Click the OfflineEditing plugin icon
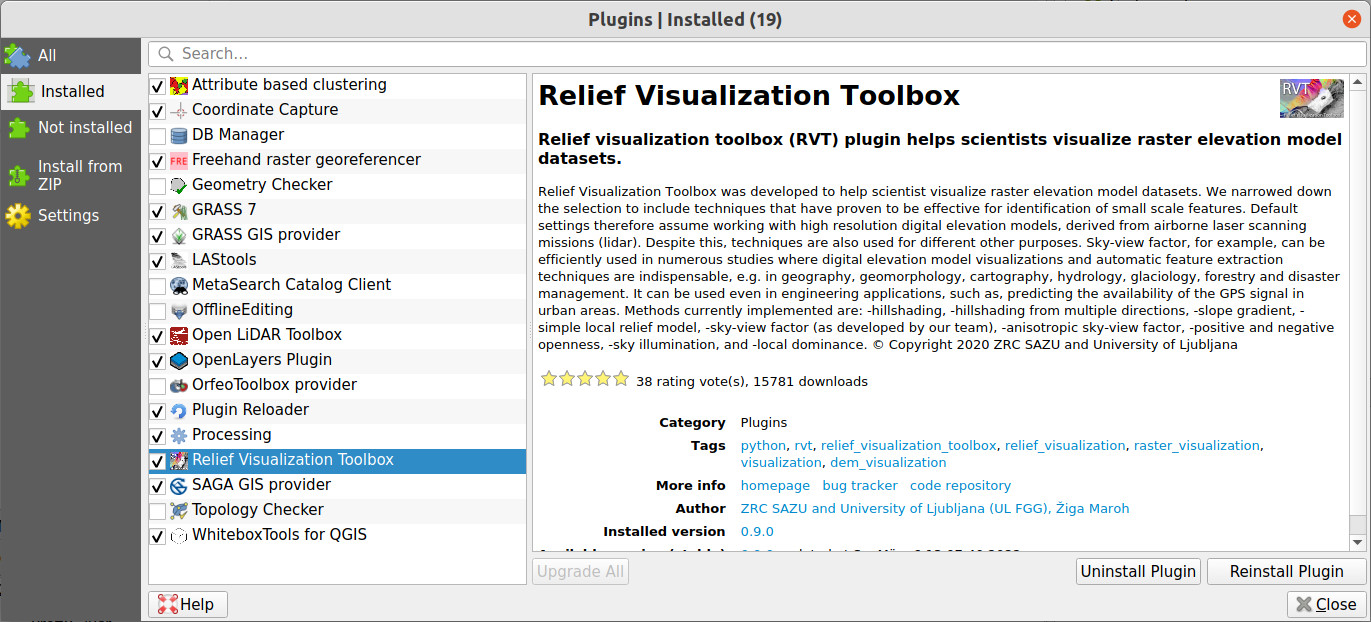Viewport: 1371px width, 622px height. (x=179, y=310)
